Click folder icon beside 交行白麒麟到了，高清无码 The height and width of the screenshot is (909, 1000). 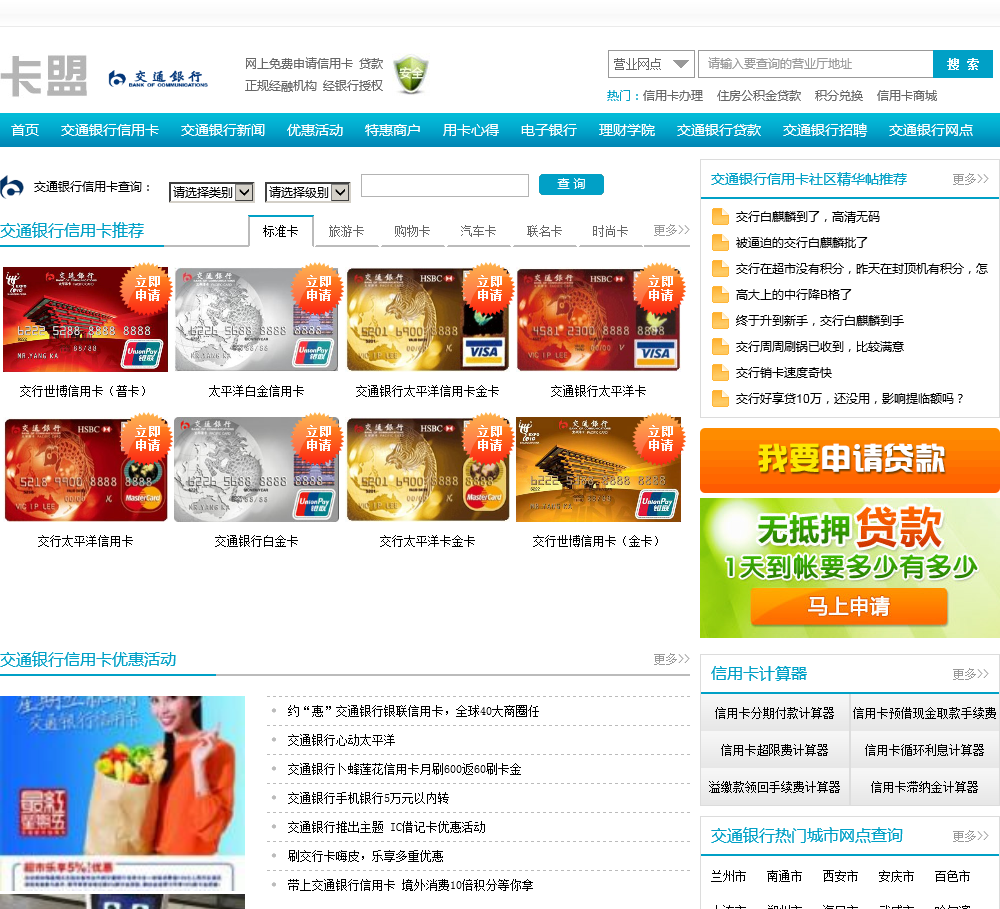pos(720,217)
